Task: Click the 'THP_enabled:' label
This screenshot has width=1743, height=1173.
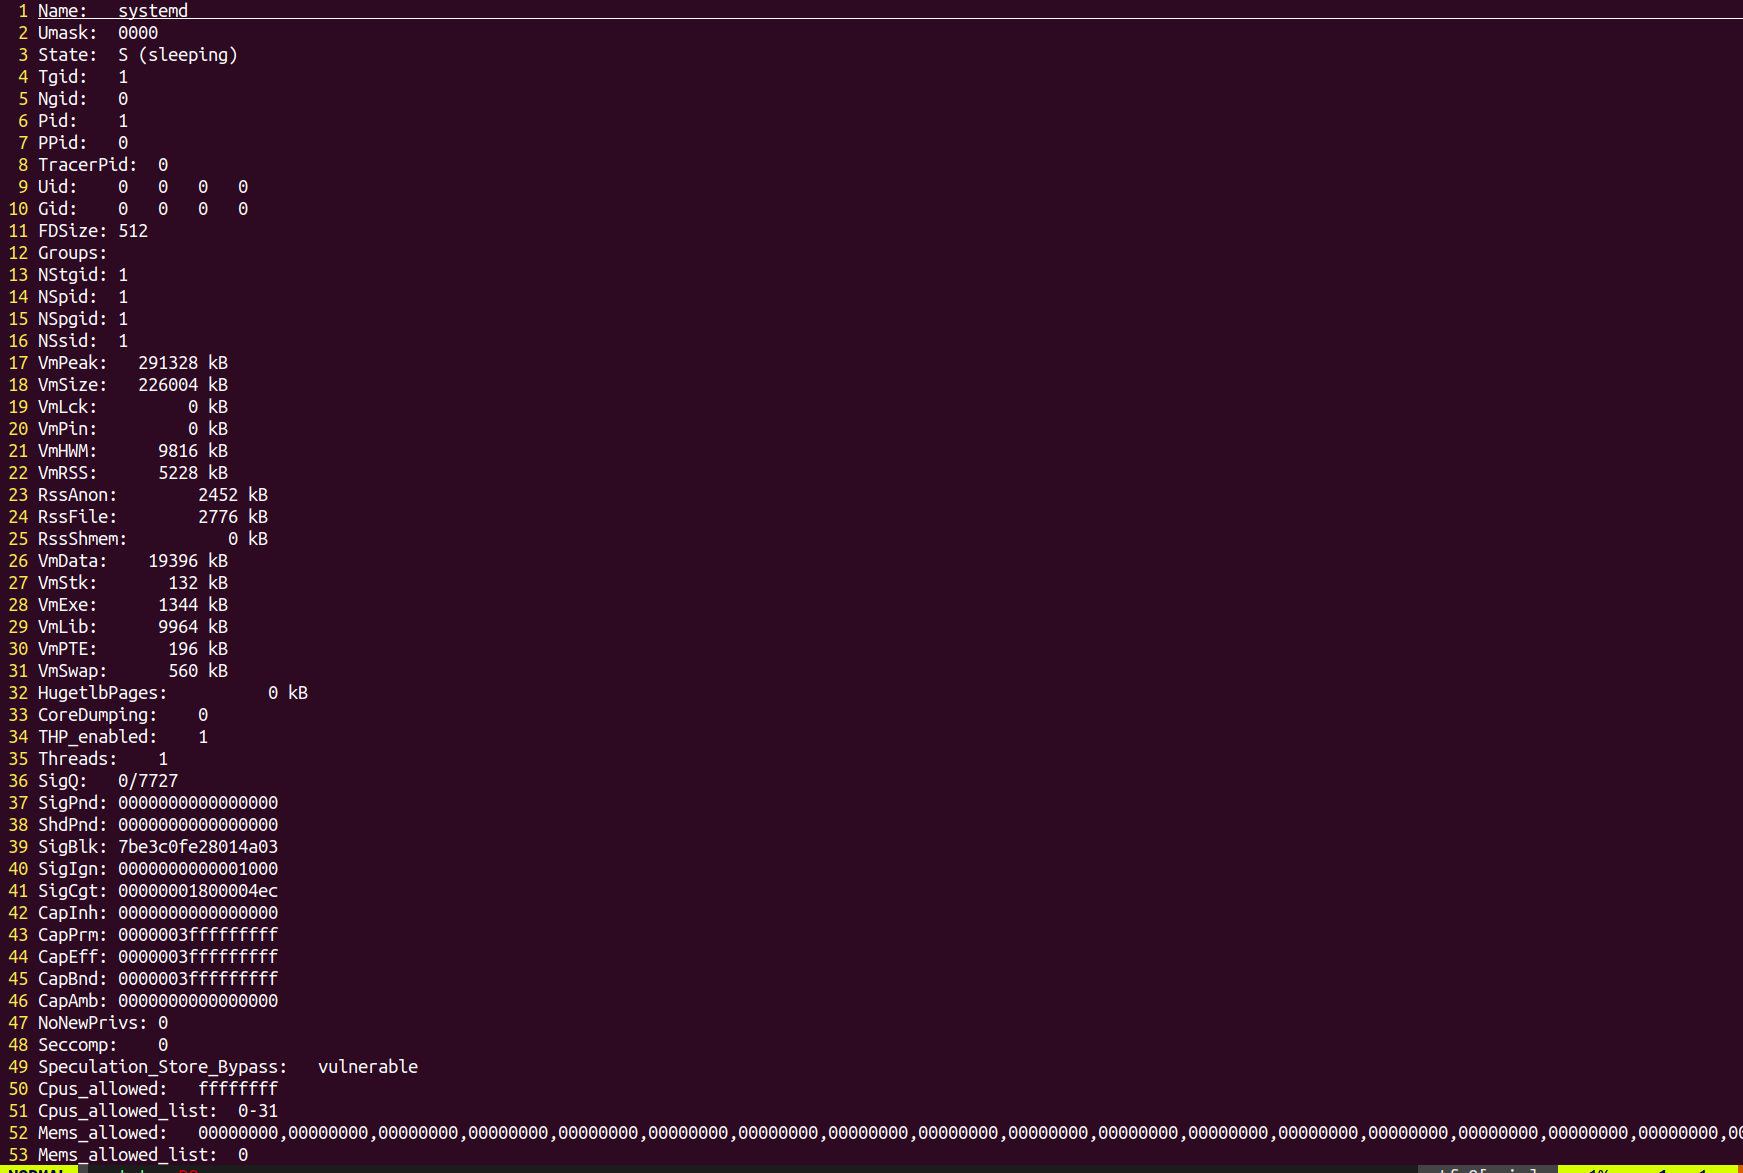Action: point(98,737)
